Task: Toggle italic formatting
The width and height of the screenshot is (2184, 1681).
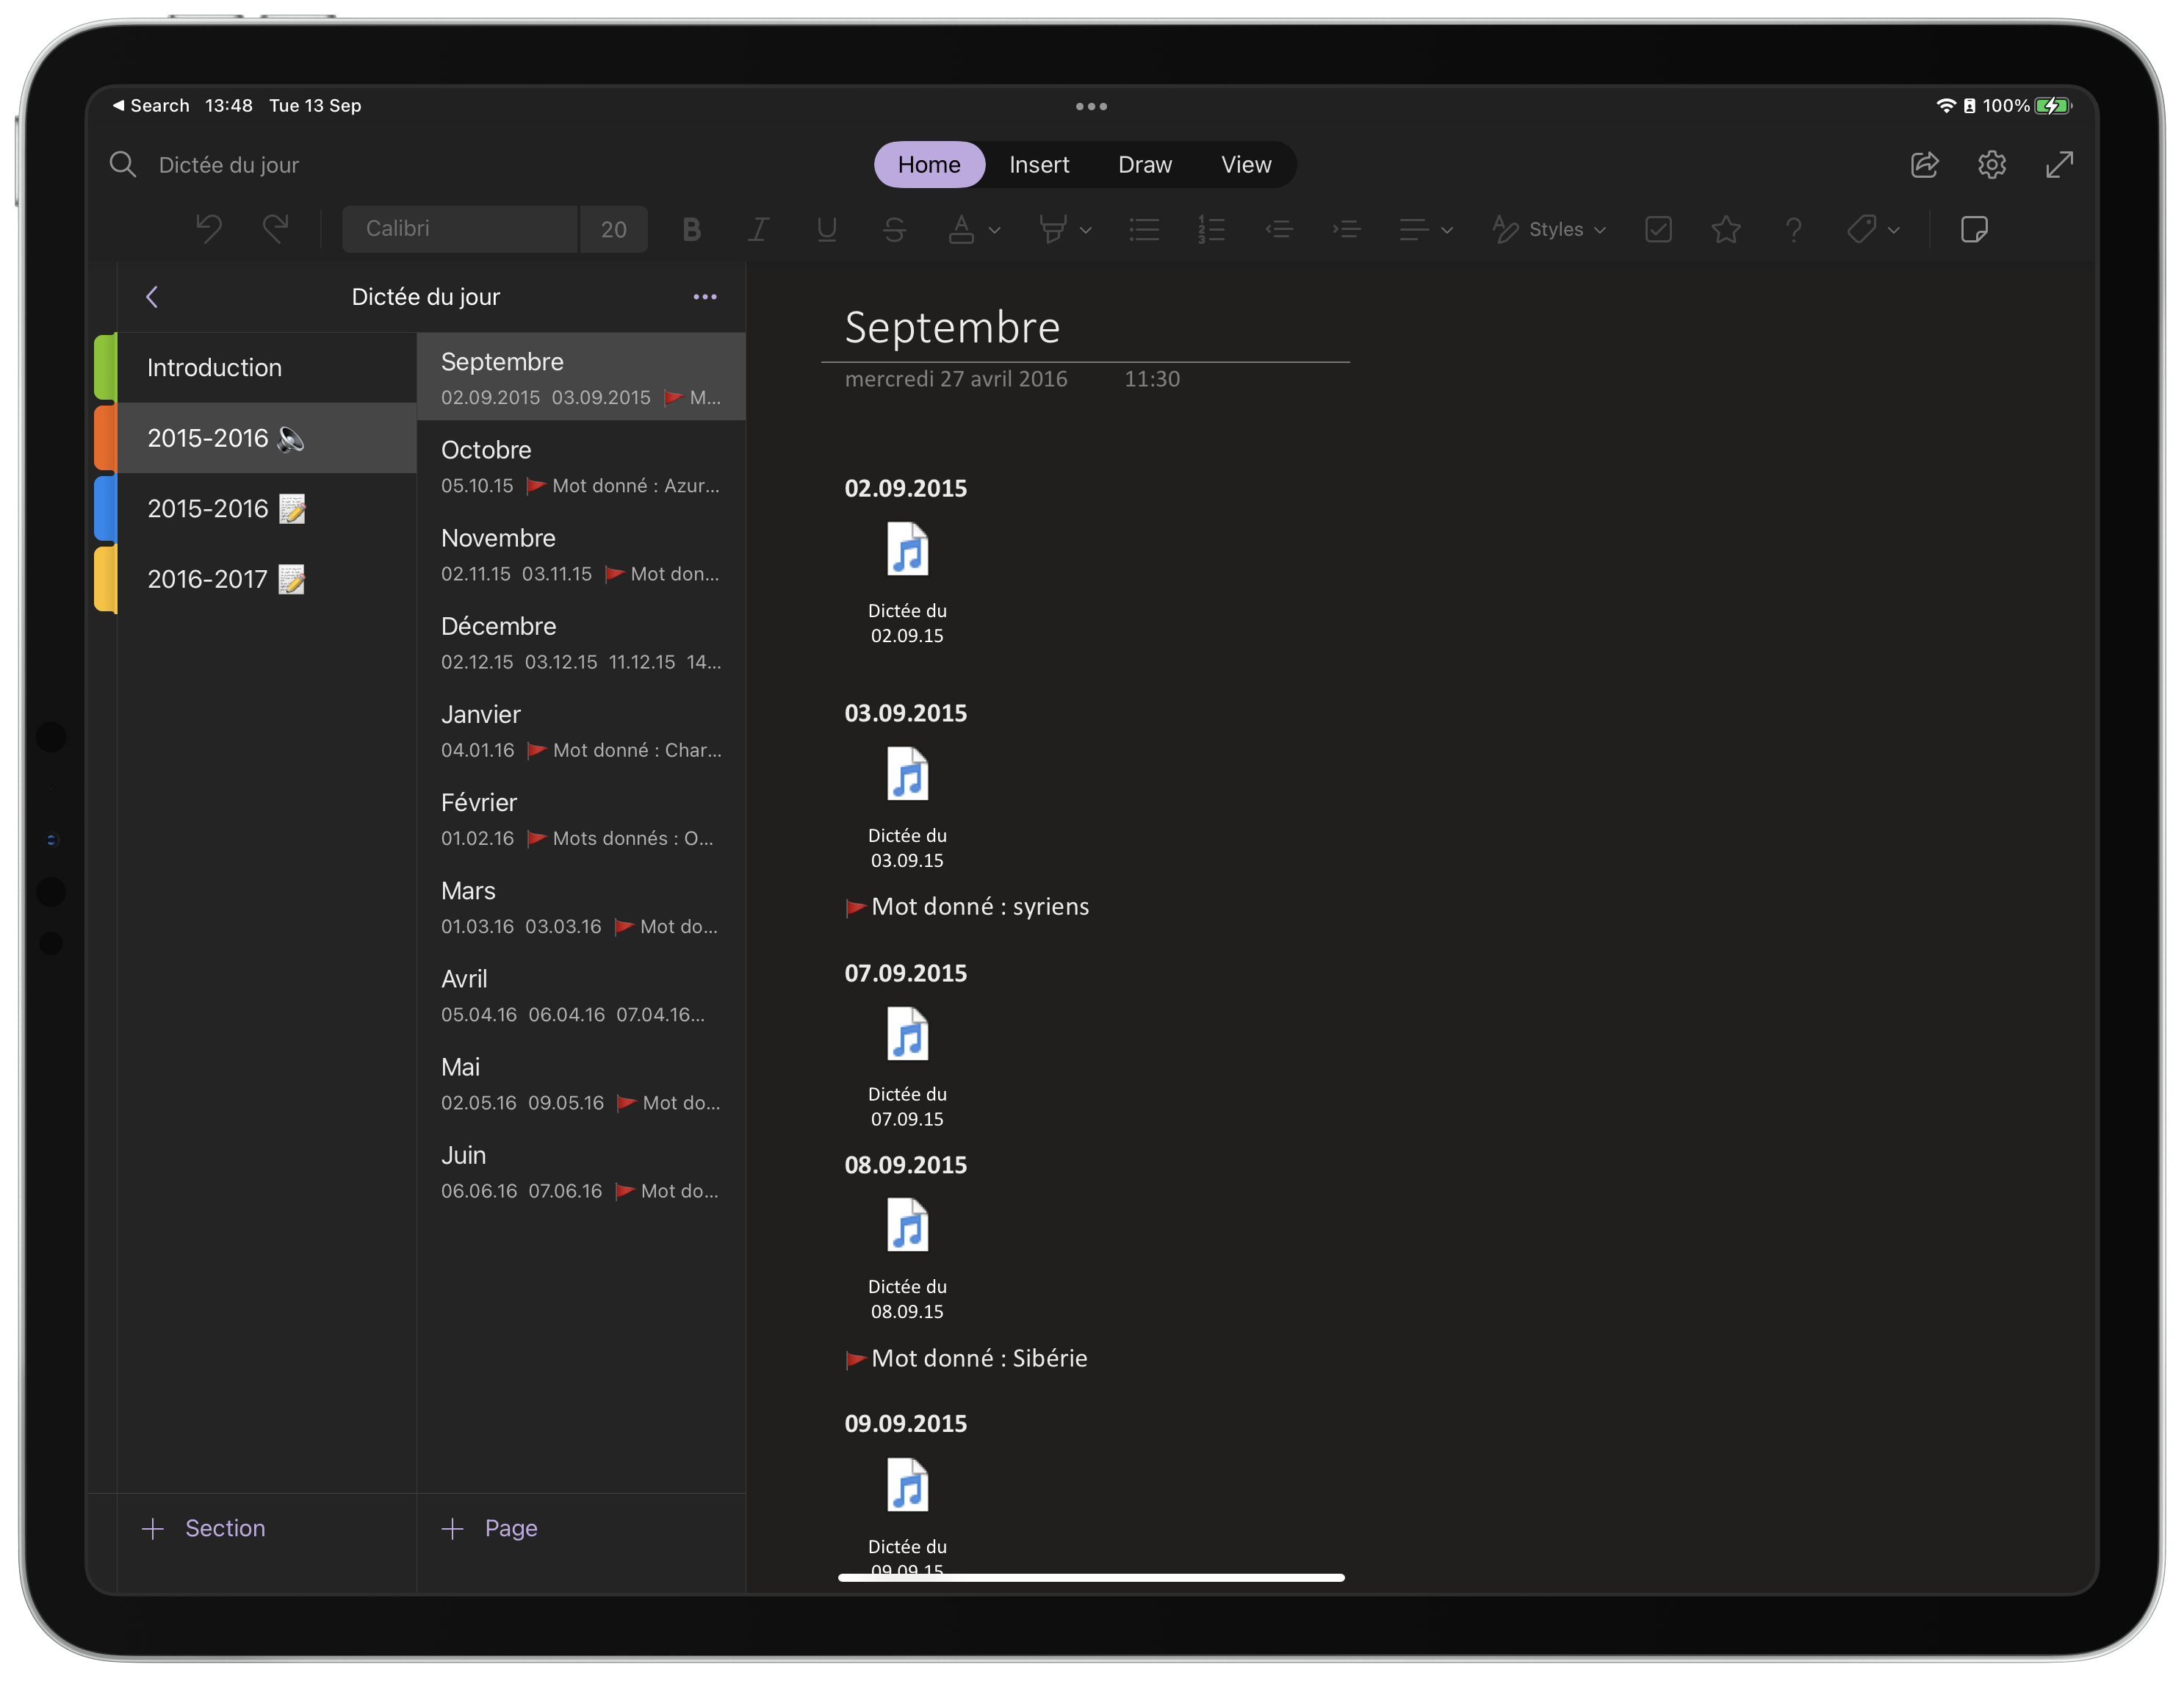Action: tap(759, 230)
